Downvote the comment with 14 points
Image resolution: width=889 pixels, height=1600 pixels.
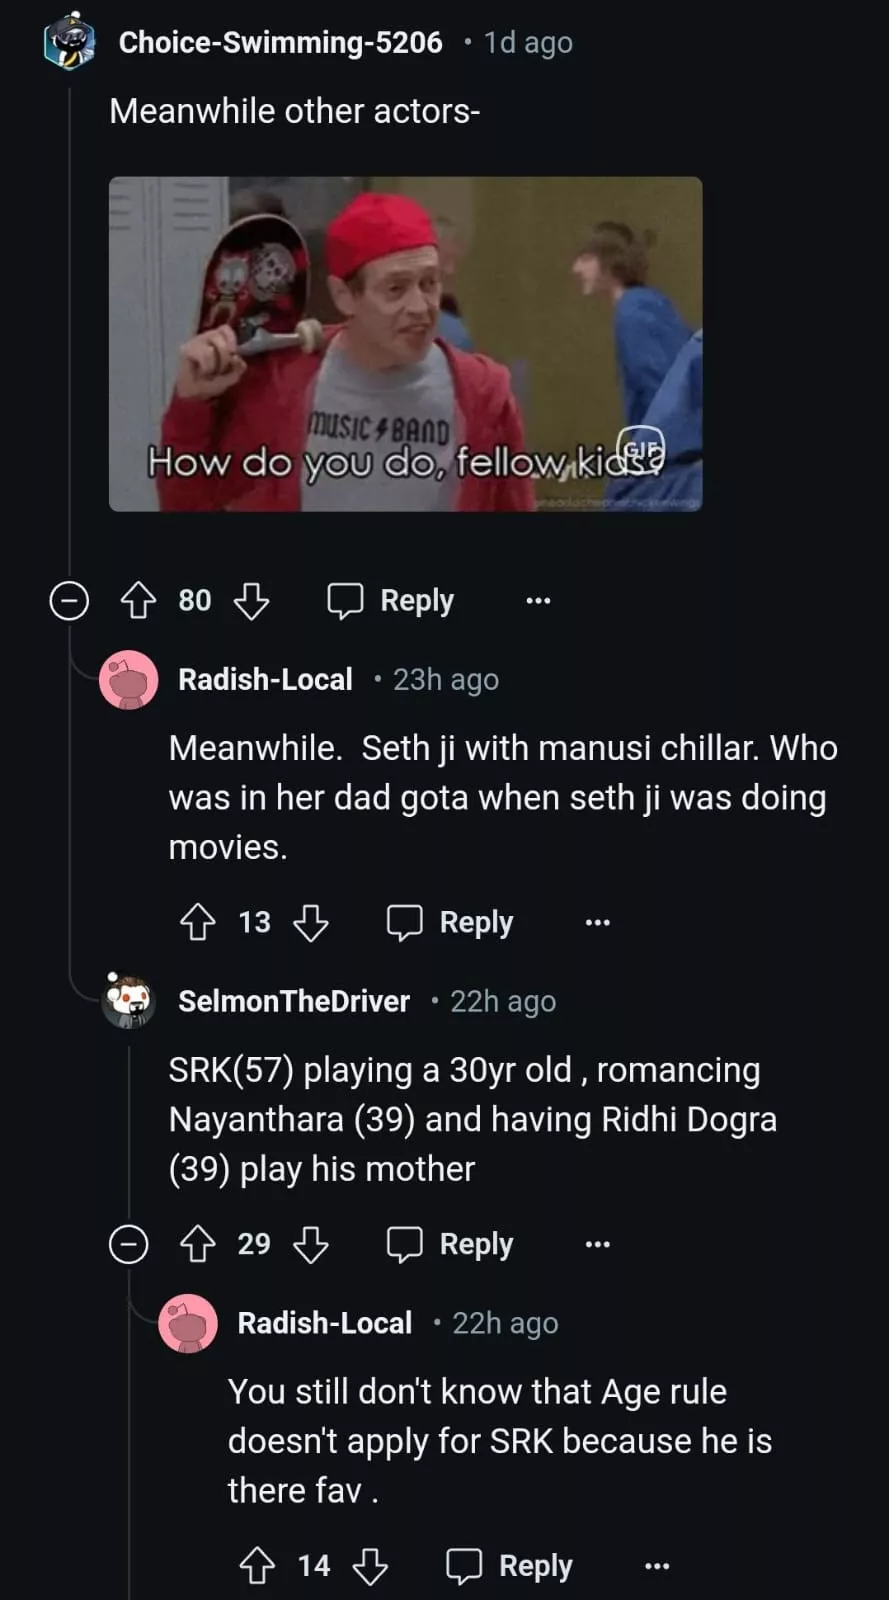click(x=370, y=1566)
